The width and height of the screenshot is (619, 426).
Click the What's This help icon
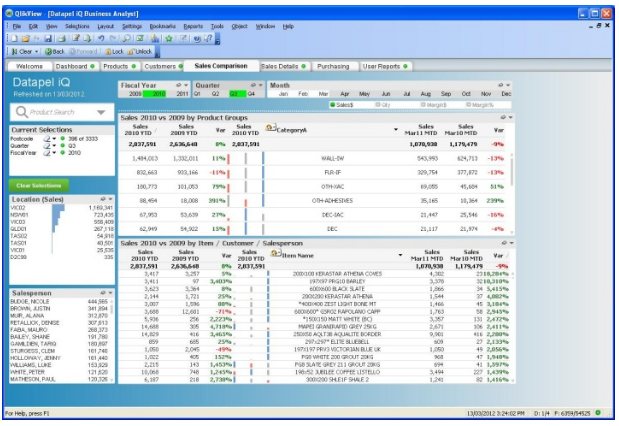click(x=208, y=39)
